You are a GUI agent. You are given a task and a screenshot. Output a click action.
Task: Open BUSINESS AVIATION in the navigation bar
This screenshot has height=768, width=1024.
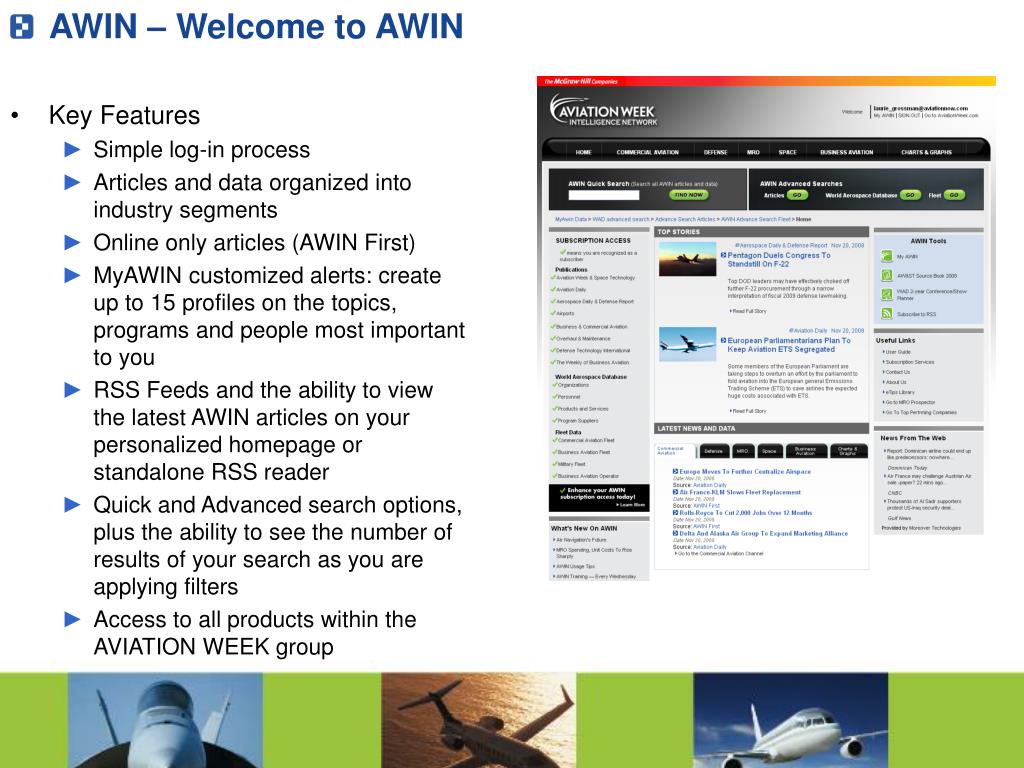[846, 152]
